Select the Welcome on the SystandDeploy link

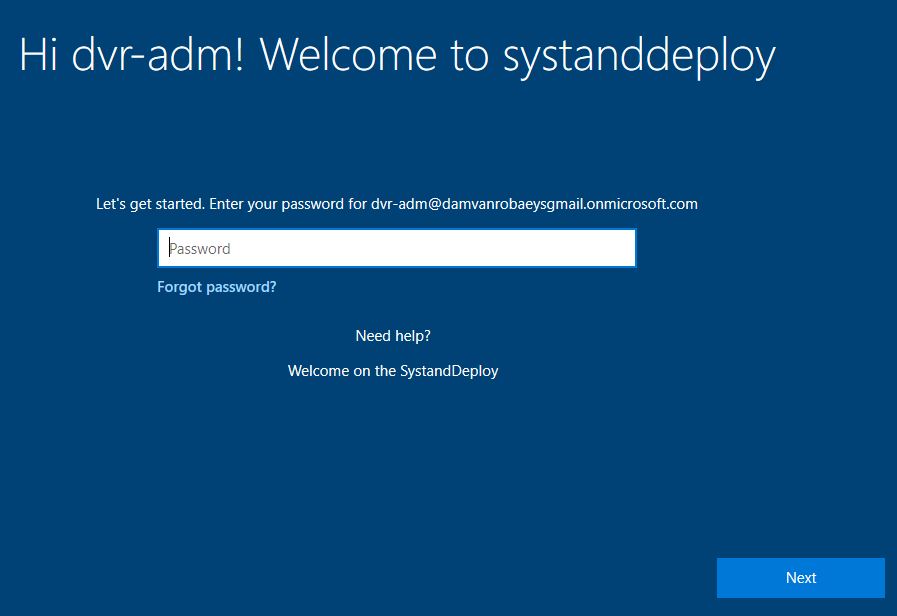click(x=393, y=370)
